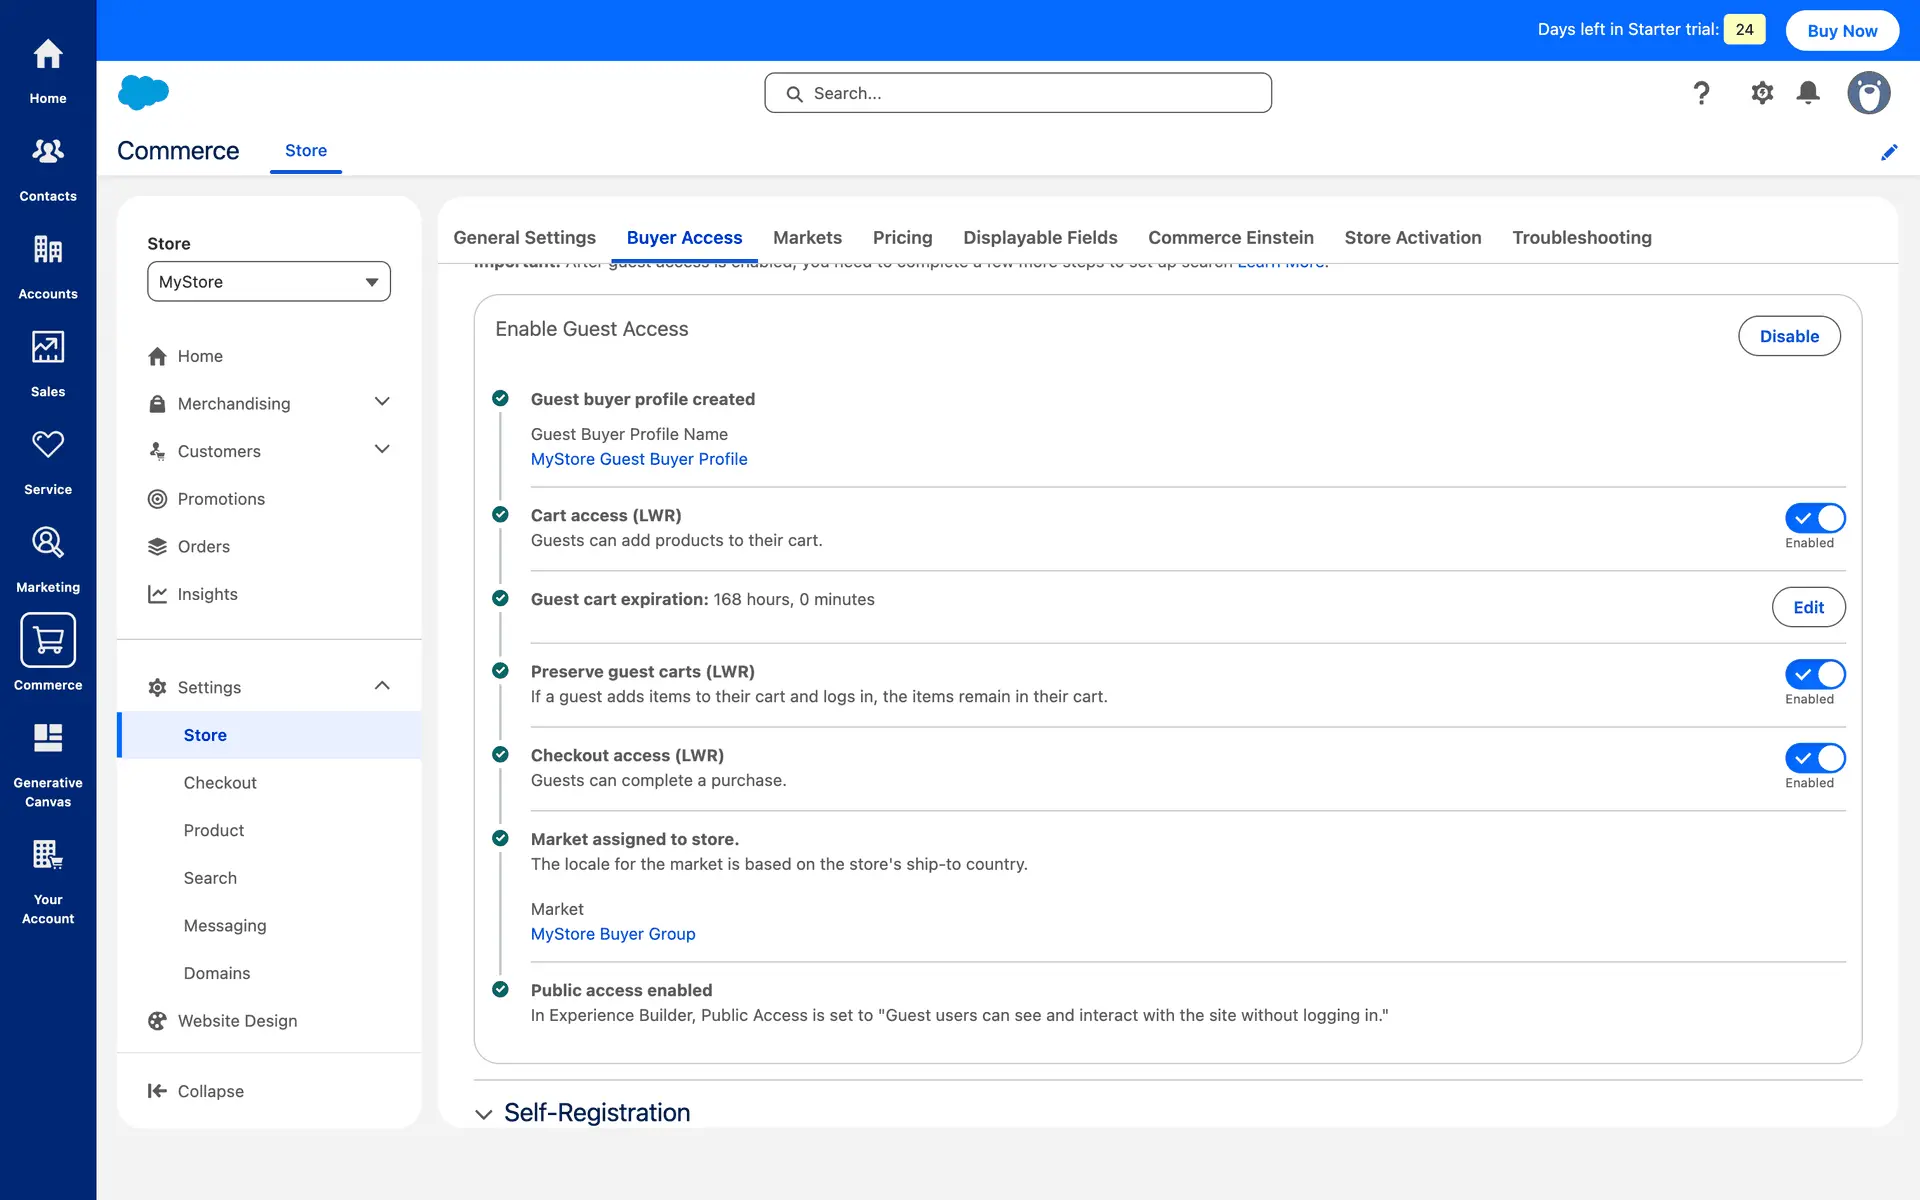Open MyStore Guest Buyer Profile link
The image size is (1920, 1200).
tap(639, 459)
